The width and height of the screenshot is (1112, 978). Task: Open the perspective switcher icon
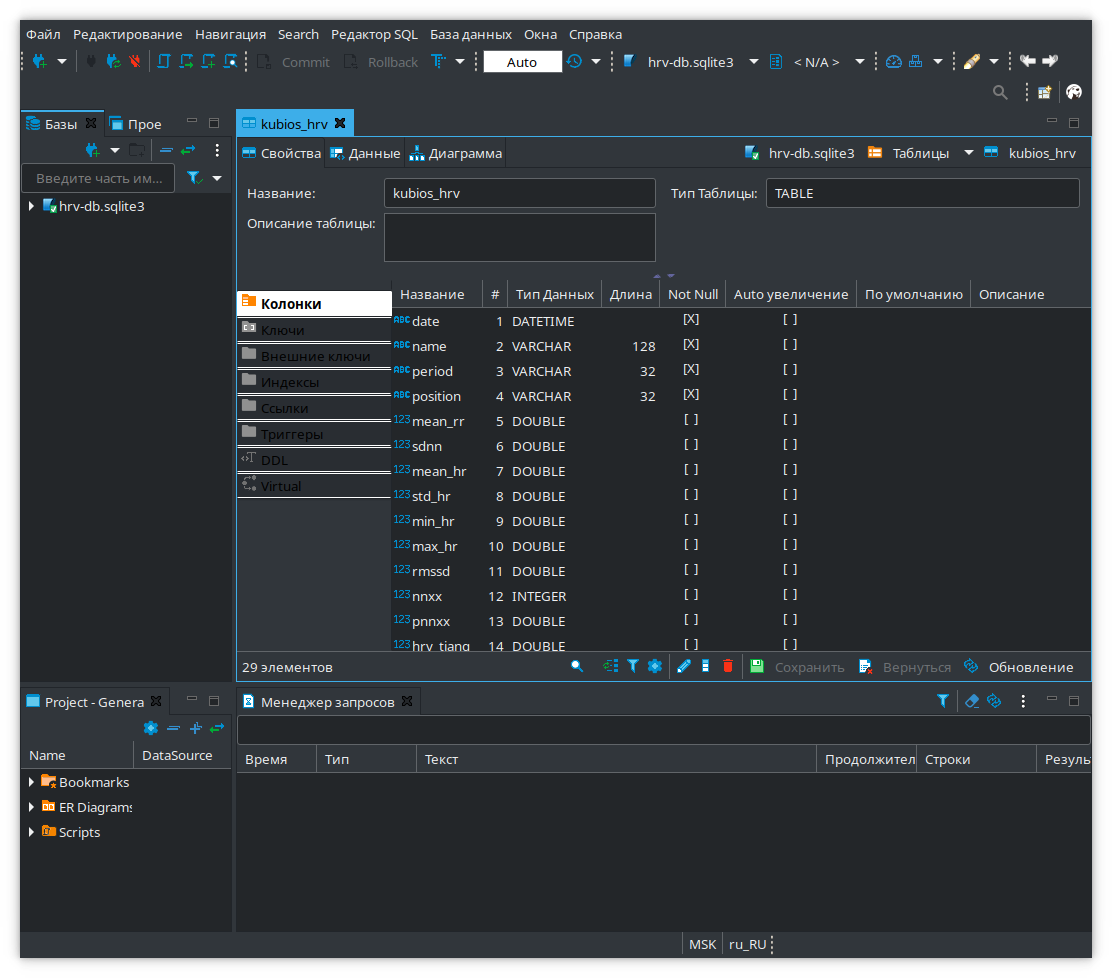coord(1045,92)
